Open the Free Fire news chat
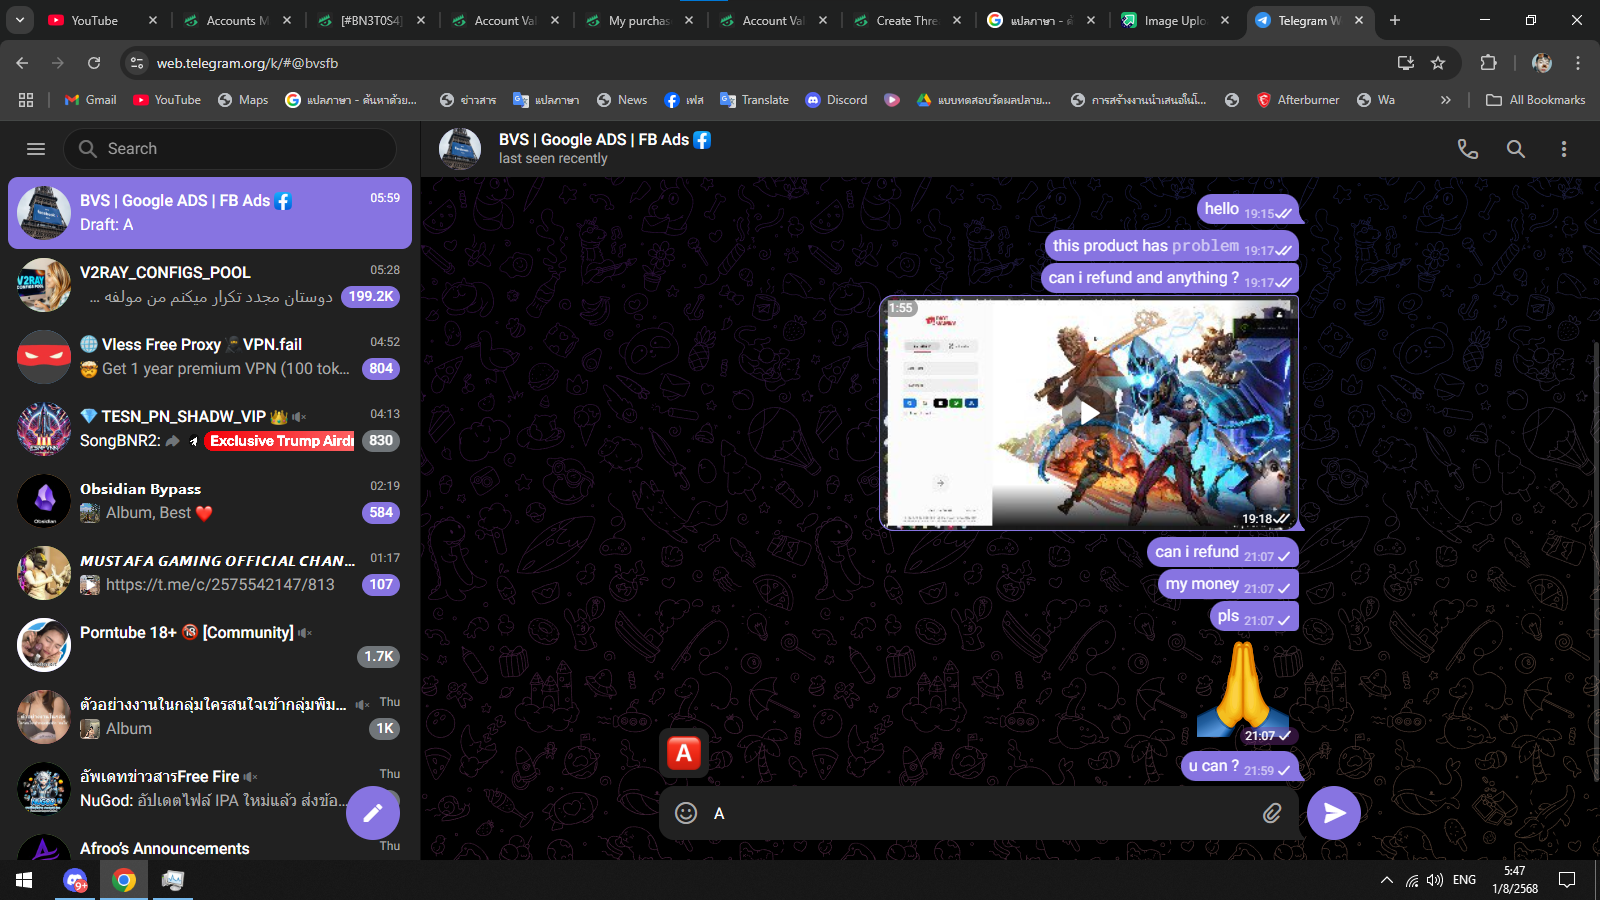The image size is (1600, 900). 210,789
